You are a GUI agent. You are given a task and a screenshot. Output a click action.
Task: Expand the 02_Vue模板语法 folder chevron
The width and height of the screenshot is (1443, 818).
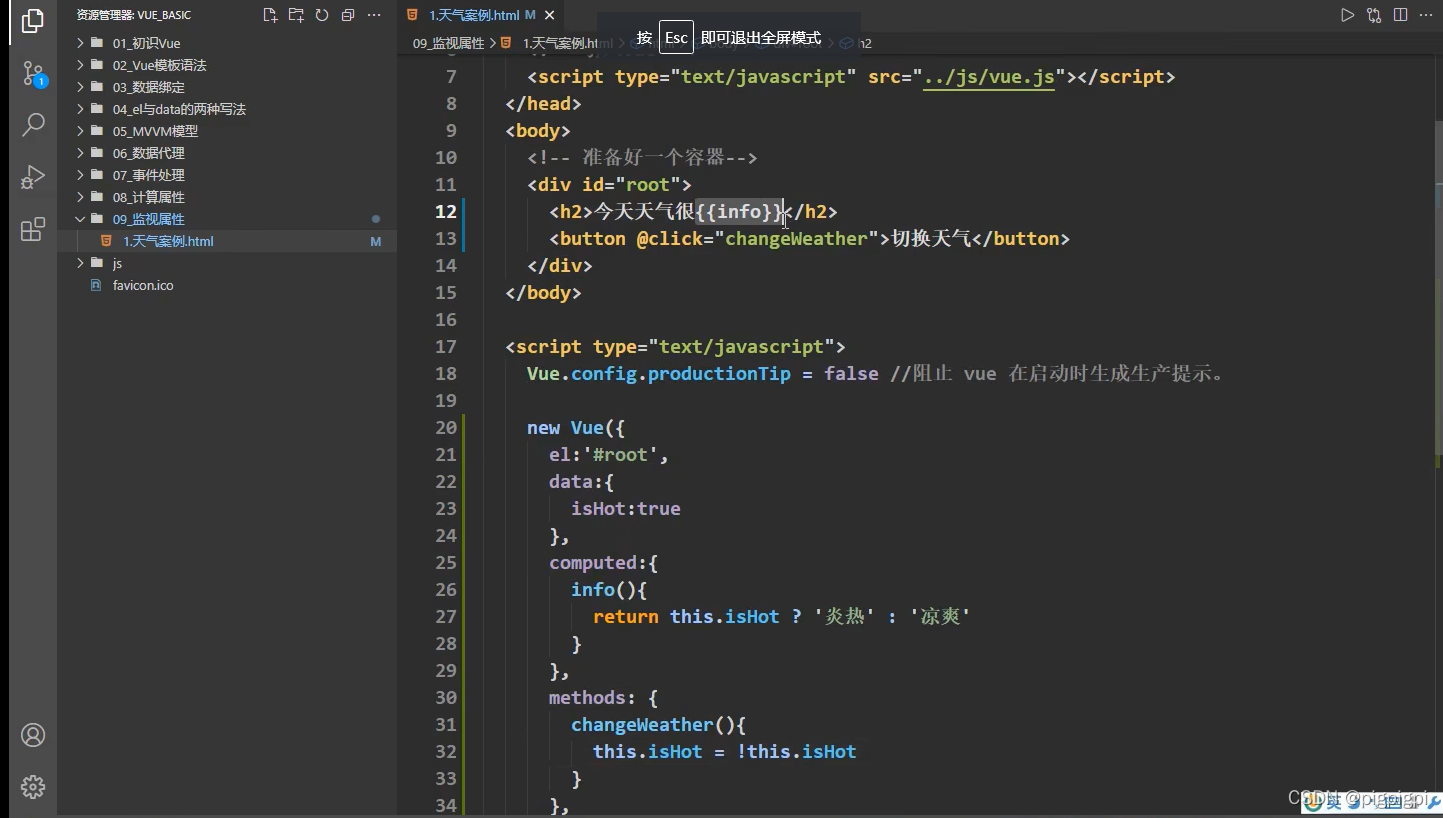click(81, 65)
